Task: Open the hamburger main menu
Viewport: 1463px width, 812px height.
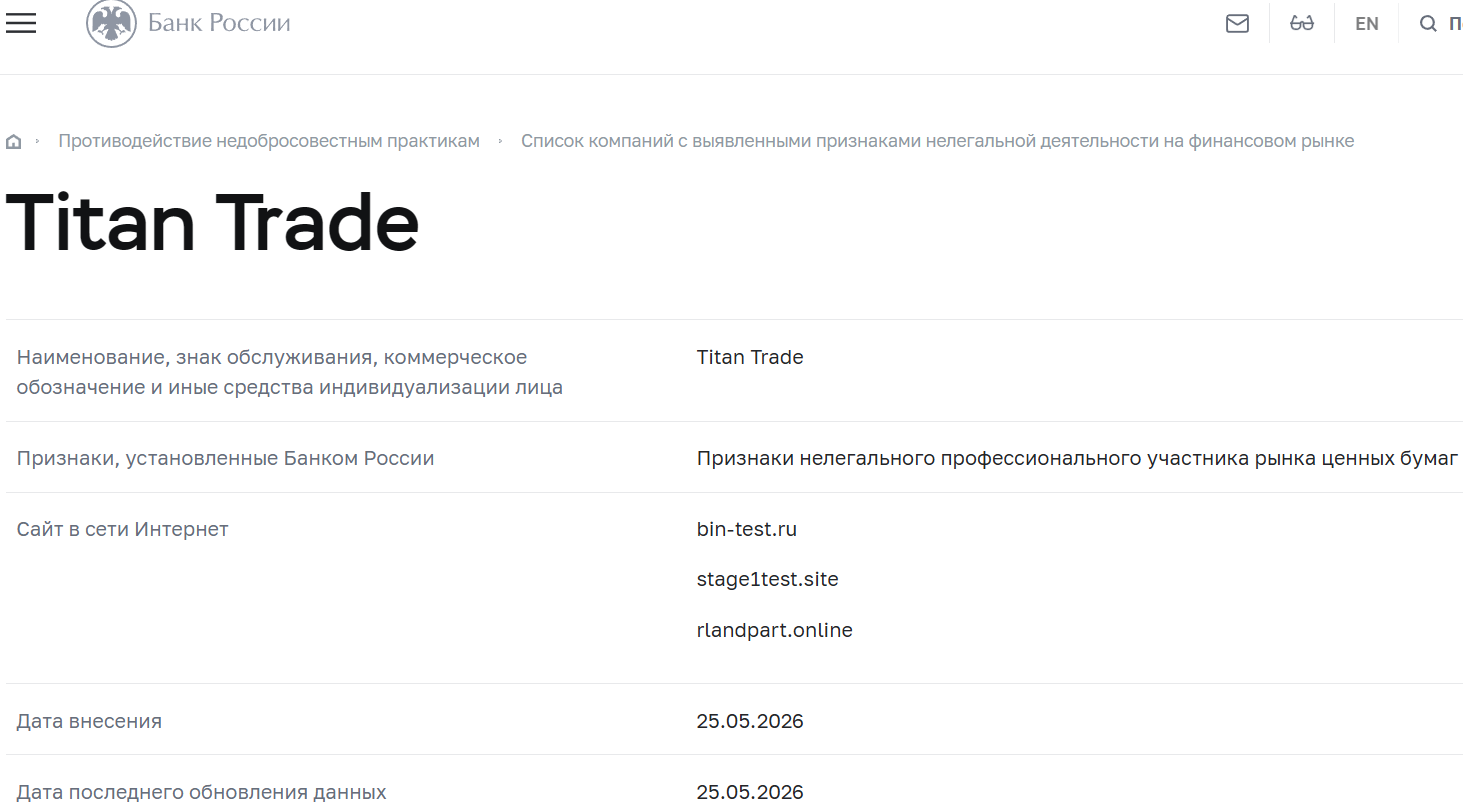Action: click(21, 23)
